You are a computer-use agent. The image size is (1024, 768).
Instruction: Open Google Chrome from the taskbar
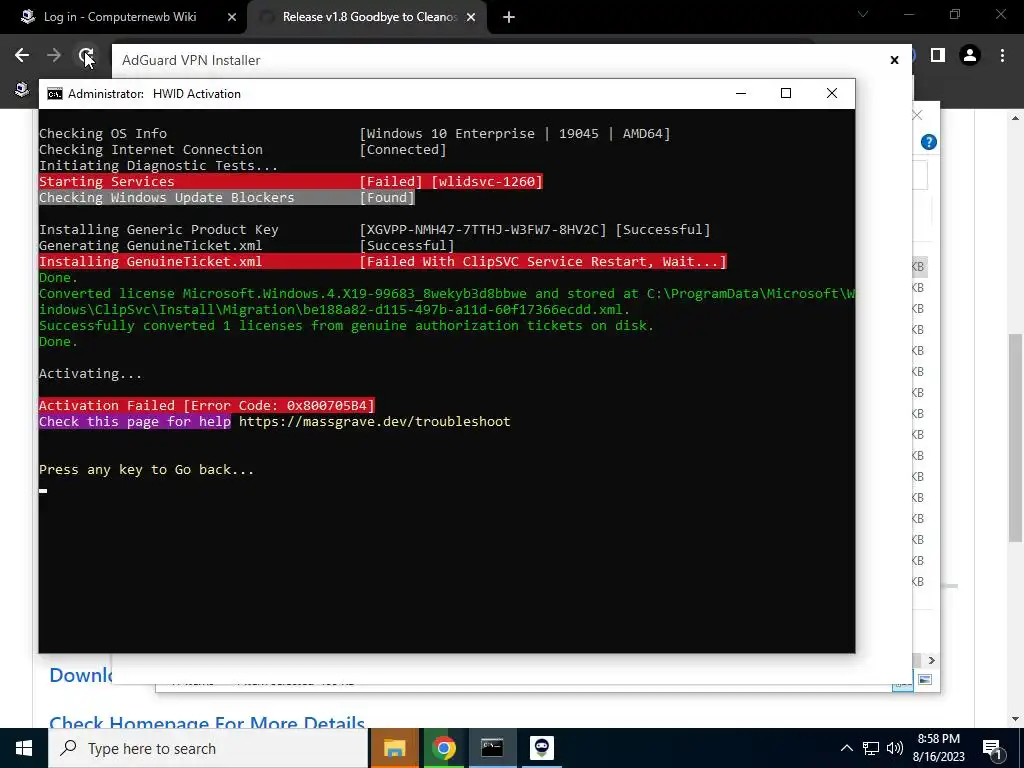(x=443, y=748)
